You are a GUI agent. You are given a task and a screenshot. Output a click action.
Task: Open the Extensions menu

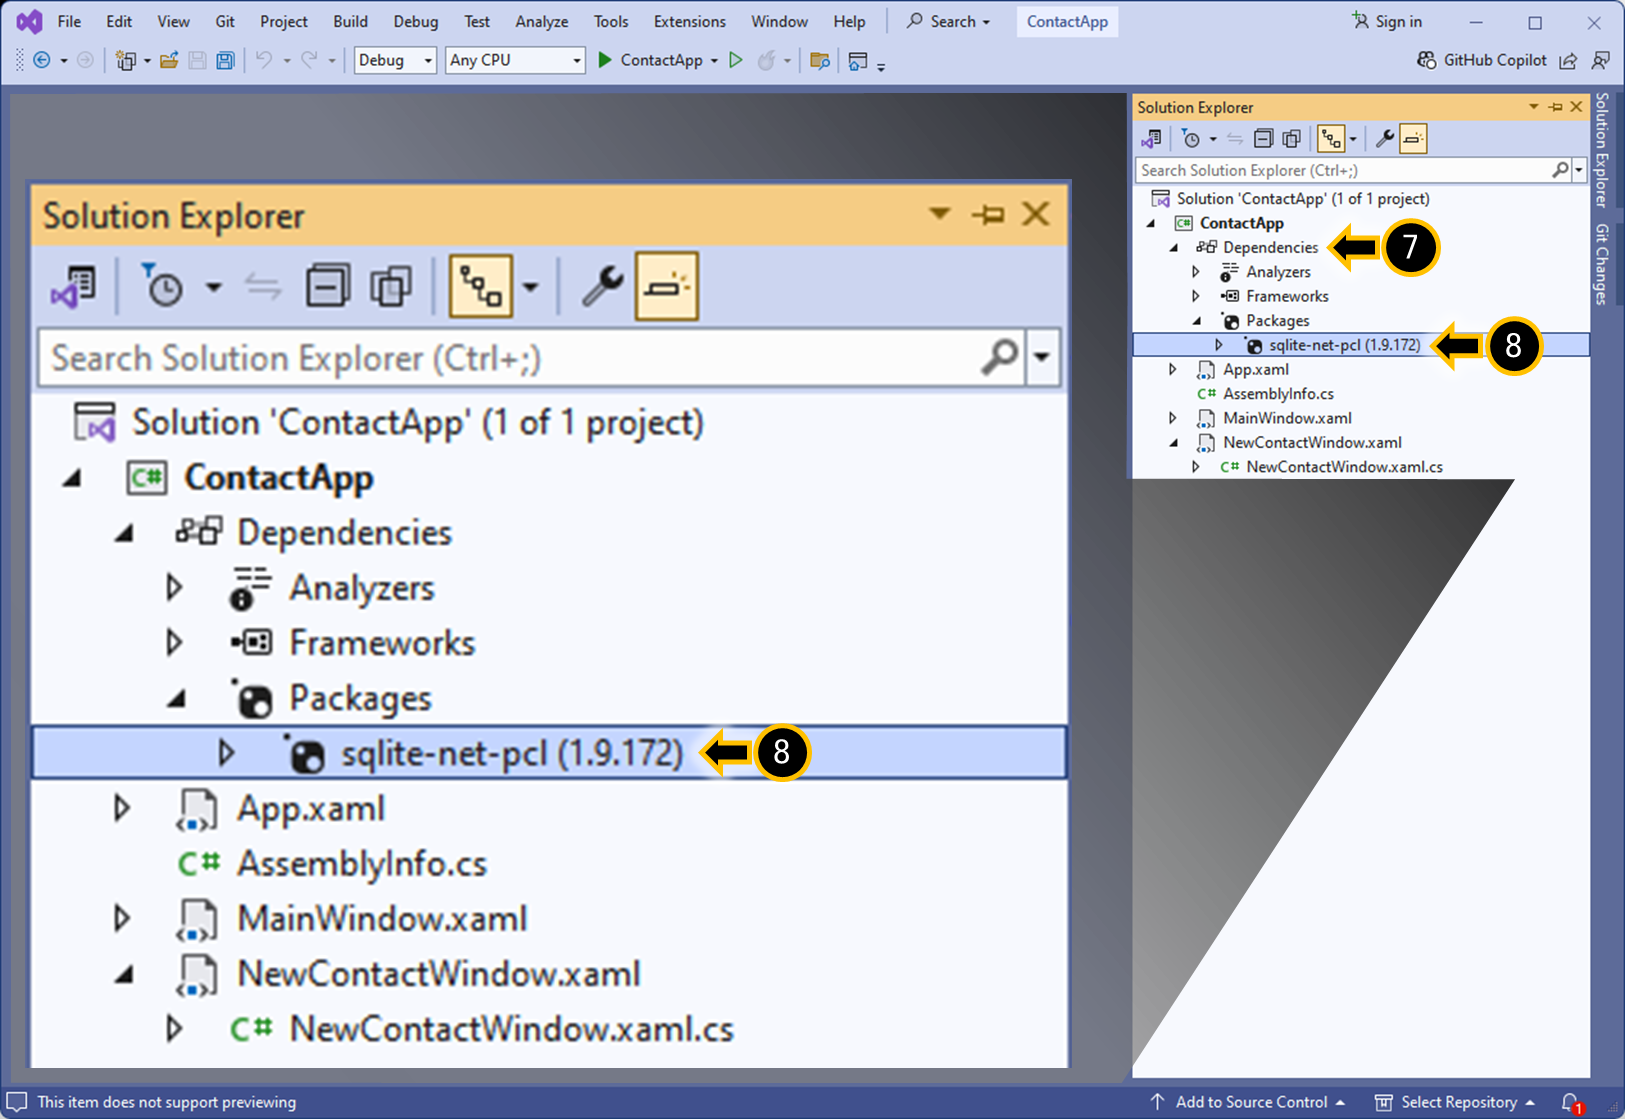(689, 21)
